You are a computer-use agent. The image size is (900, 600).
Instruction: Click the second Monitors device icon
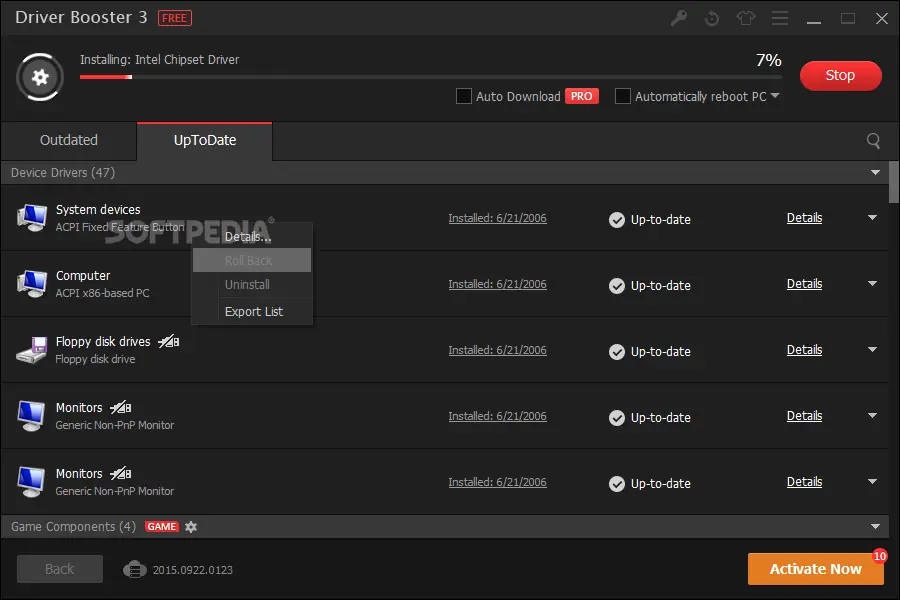(32, 482)
